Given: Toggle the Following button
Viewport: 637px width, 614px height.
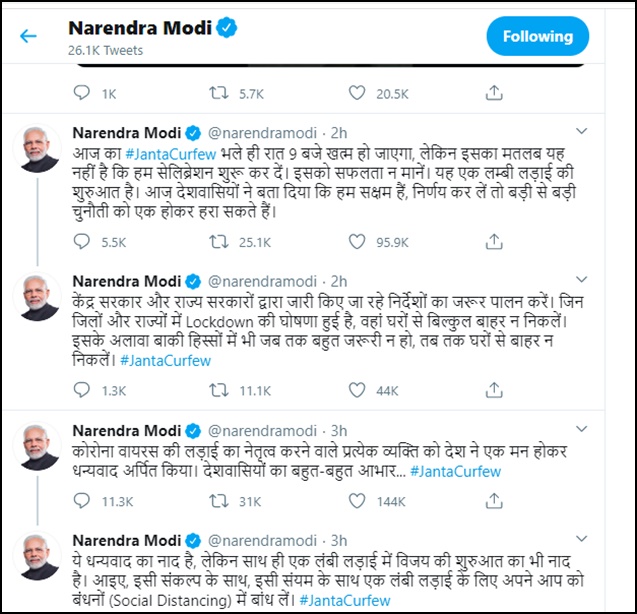Looking at the screenshot, I should tap(537, 36).
